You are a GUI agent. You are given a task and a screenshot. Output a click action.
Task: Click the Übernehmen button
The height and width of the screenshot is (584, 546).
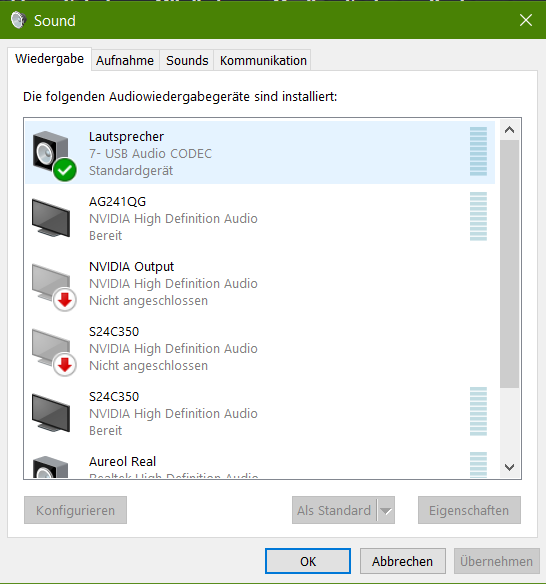(496, 561)
